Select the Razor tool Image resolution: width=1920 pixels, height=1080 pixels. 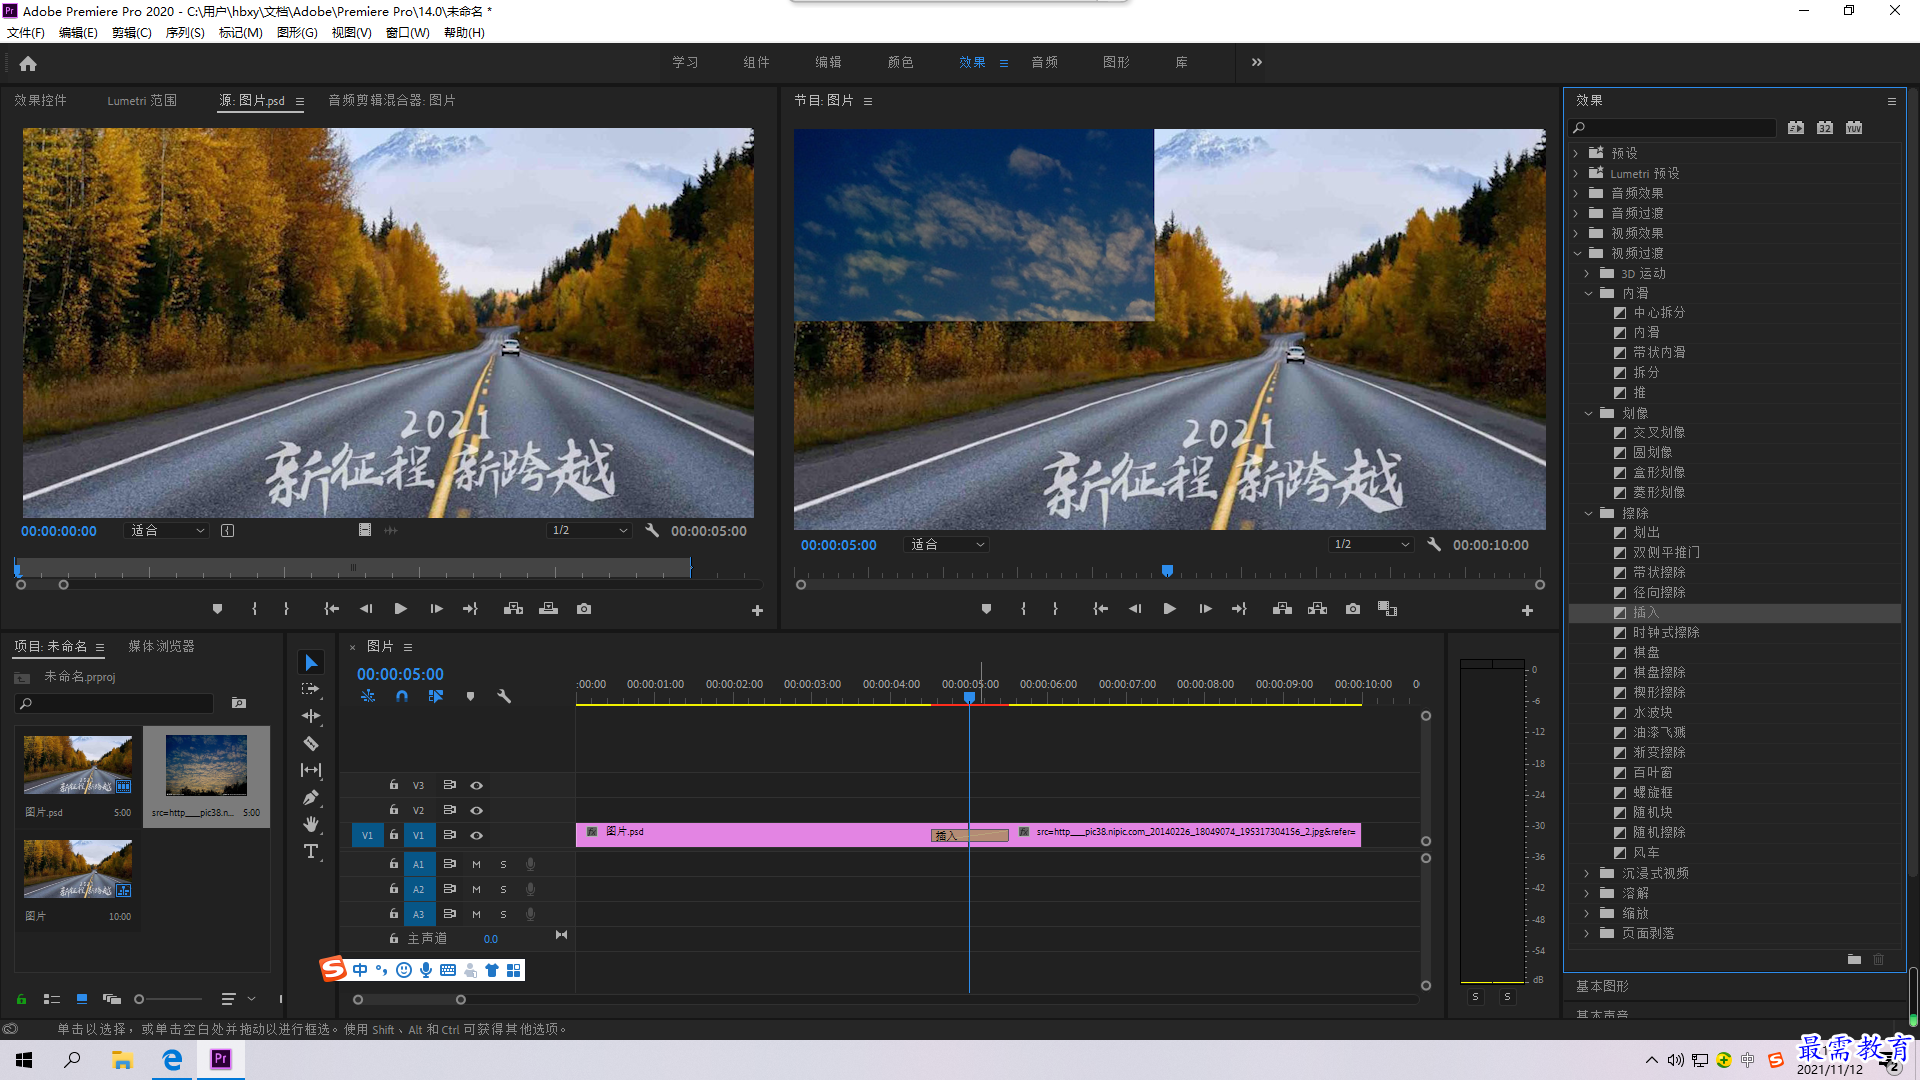point(311,743)
